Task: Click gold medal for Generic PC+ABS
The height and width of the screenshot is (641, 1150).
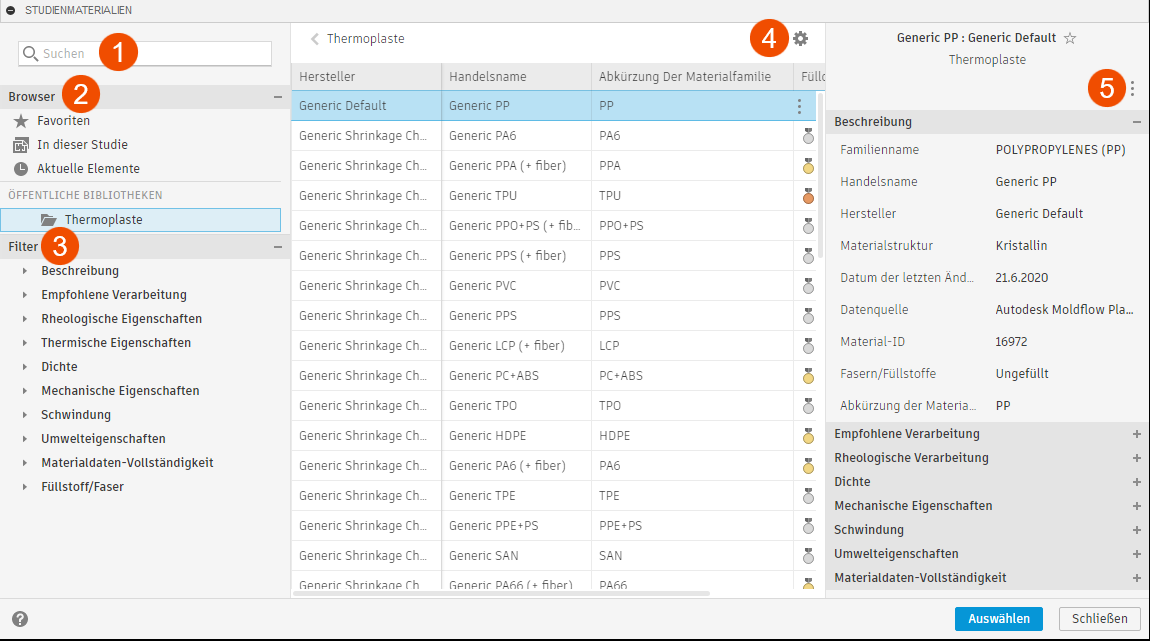Action: pos(808,376)
